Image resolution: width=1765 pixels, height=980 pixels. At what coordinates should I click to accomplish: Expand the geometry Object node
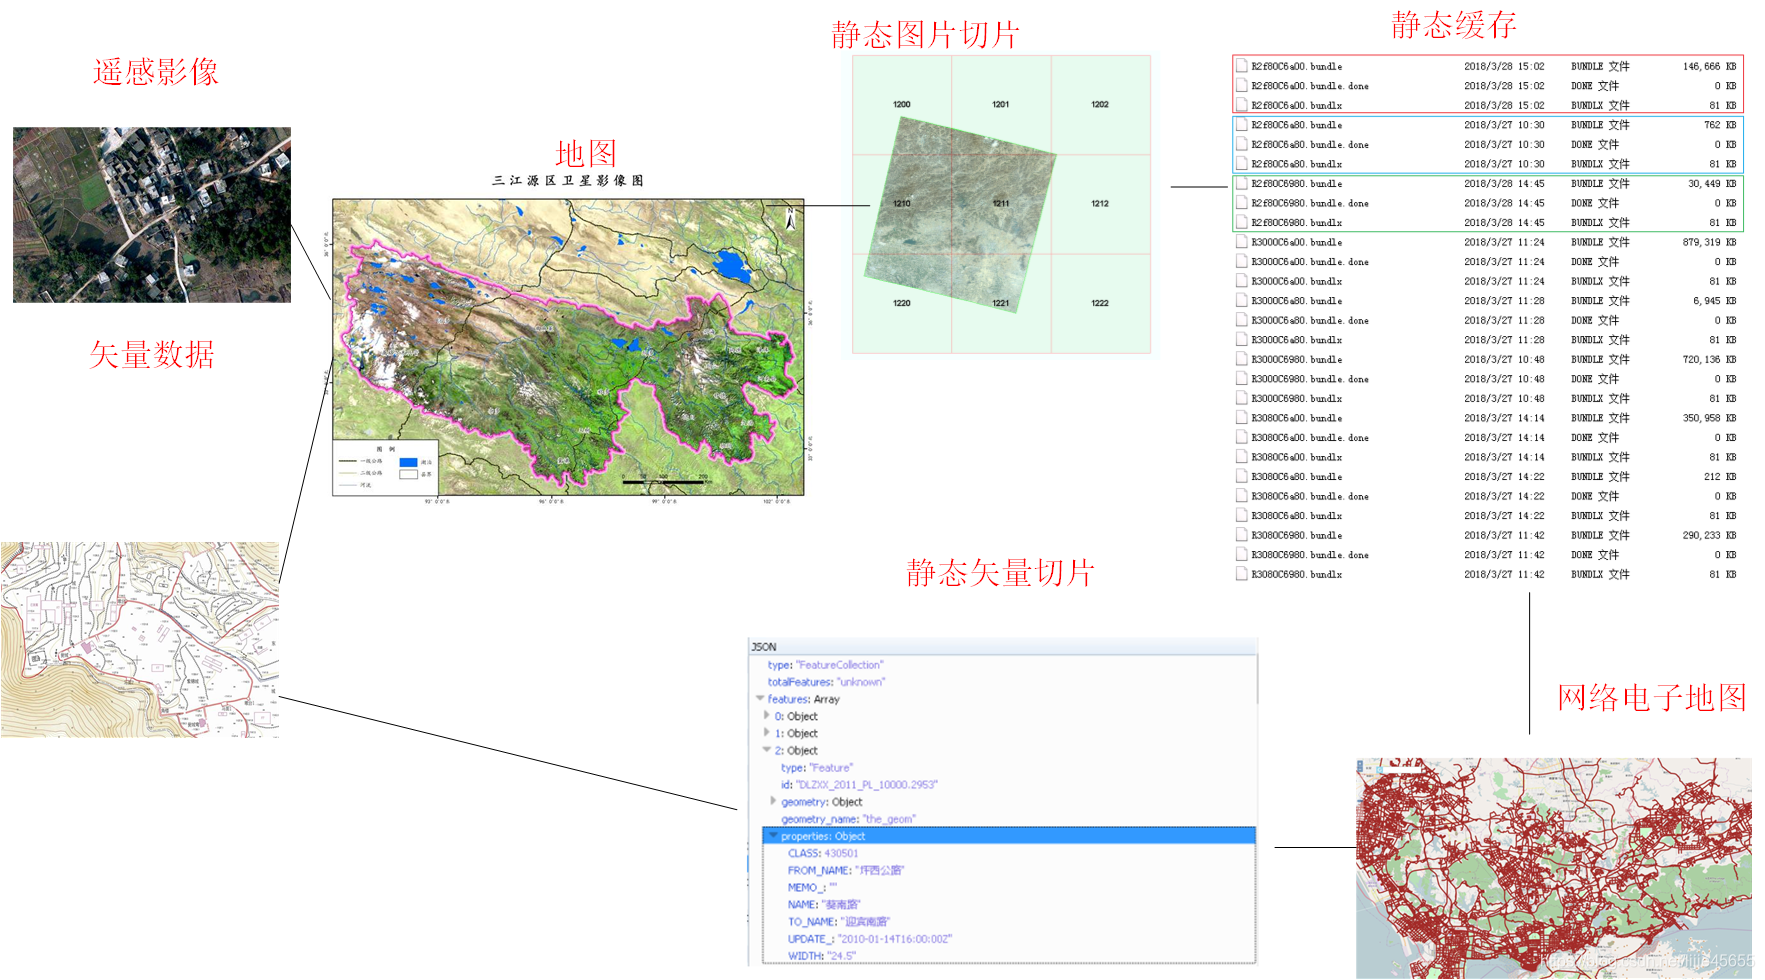coord(771,801)
